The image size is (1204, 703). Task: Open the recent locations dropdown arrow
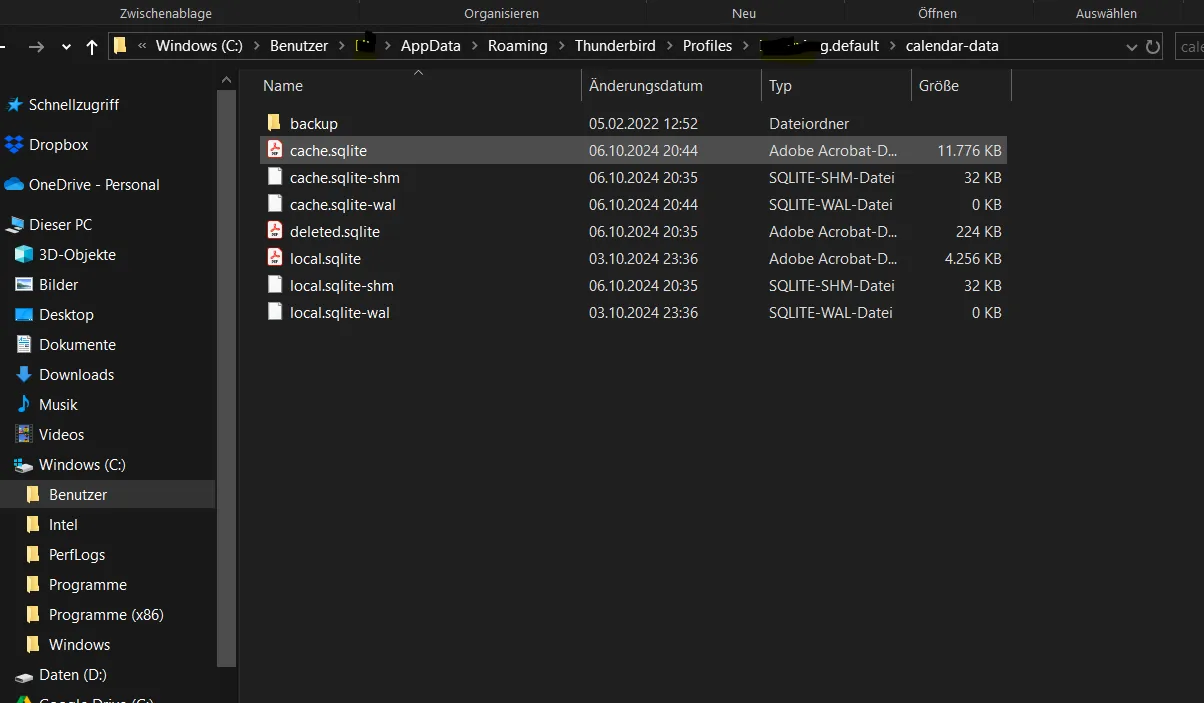point(66,47)
